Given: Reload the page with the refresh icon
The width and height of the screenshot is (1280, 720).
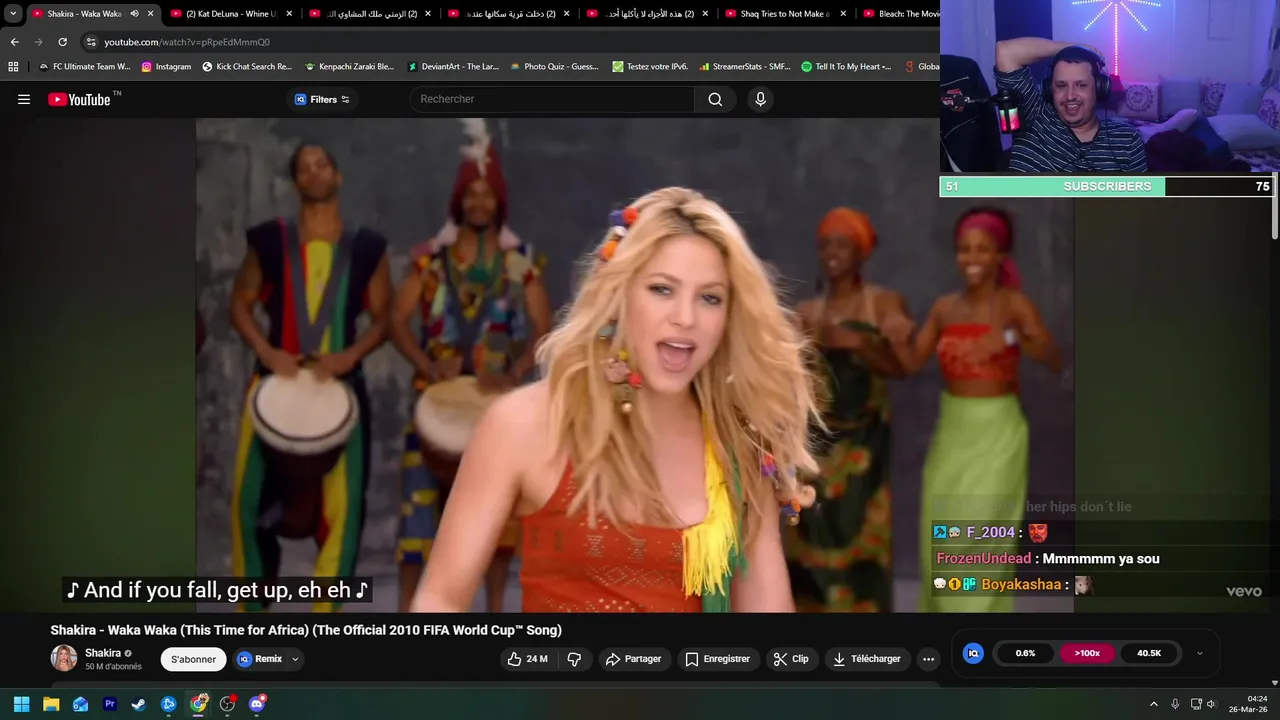Looking at the screenshot, I should [62, 42].
